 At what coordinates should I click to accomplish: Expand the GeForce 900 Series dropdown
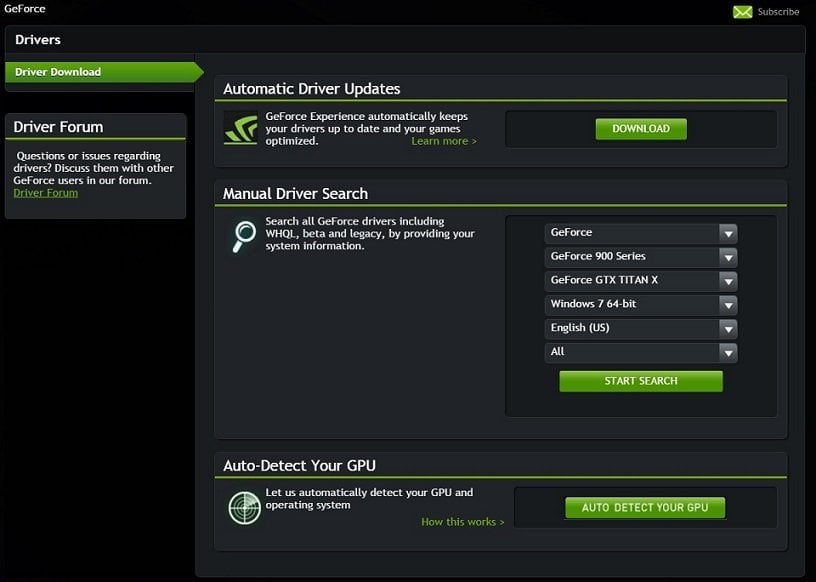[641, 257]
